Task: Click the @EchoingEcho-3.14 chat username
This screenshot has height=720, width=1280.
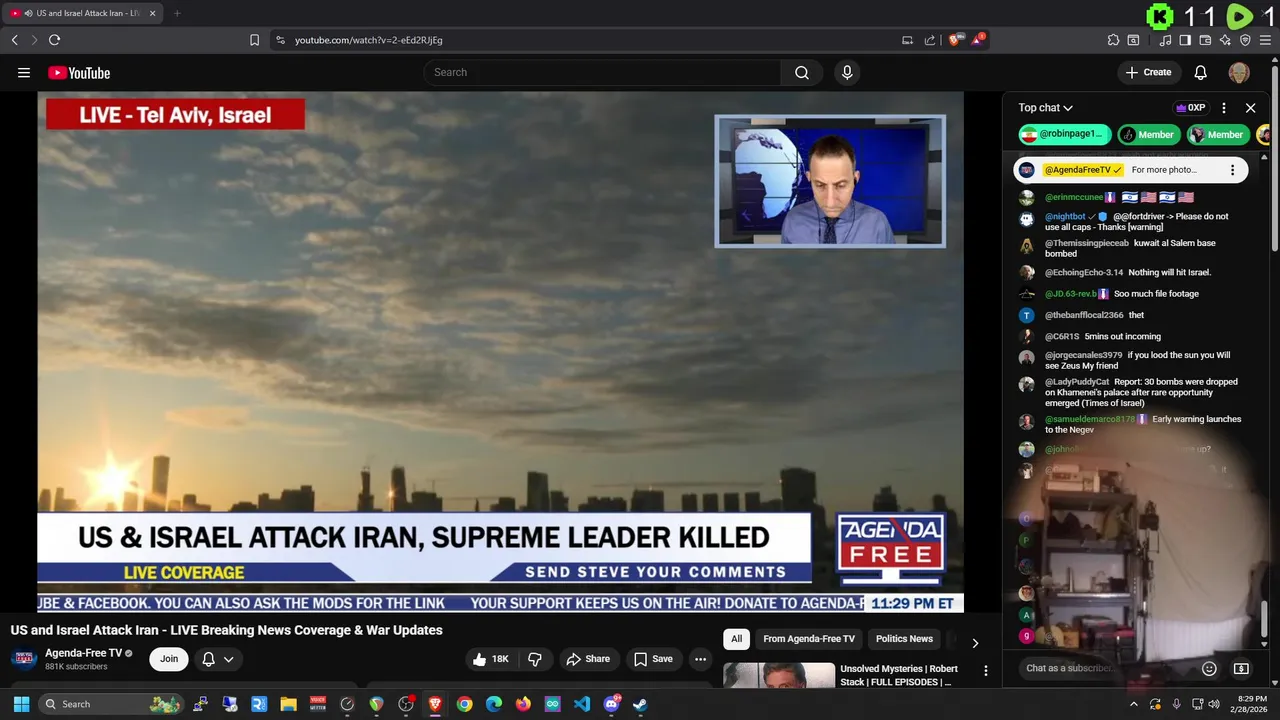Action: click(x=1084, y=272)
